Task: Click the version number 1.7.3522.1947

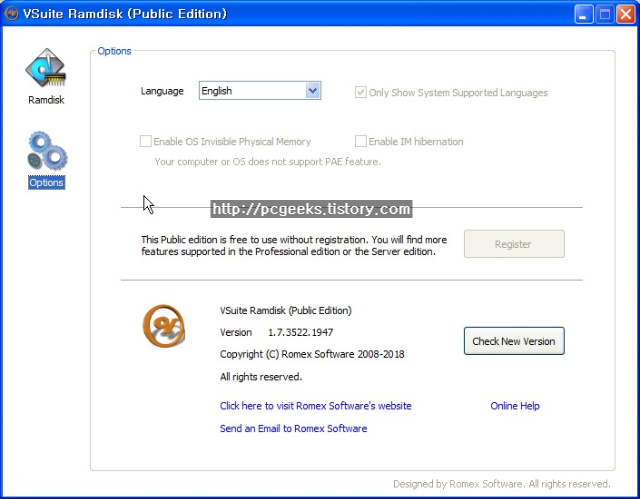Action: (x=300, y=333)
